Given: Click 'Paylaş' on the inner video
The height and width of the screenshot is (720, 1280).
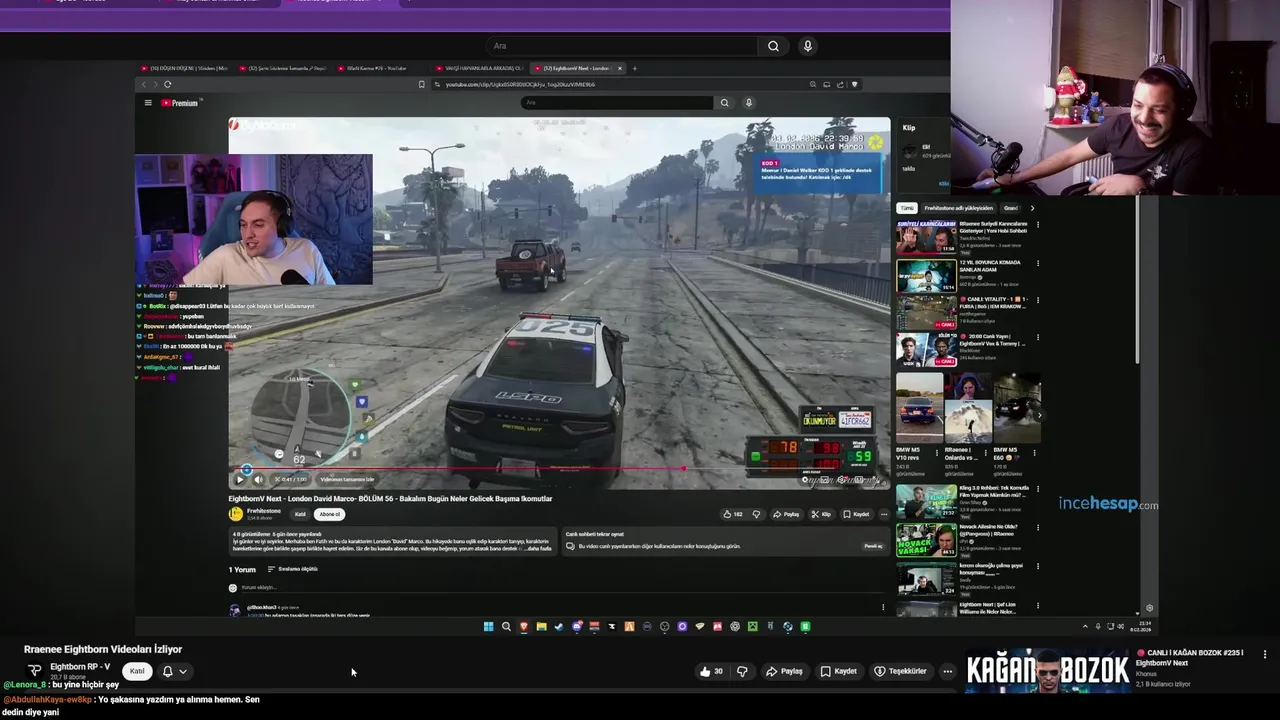Looking at the screenshot, I should [786, 514].
